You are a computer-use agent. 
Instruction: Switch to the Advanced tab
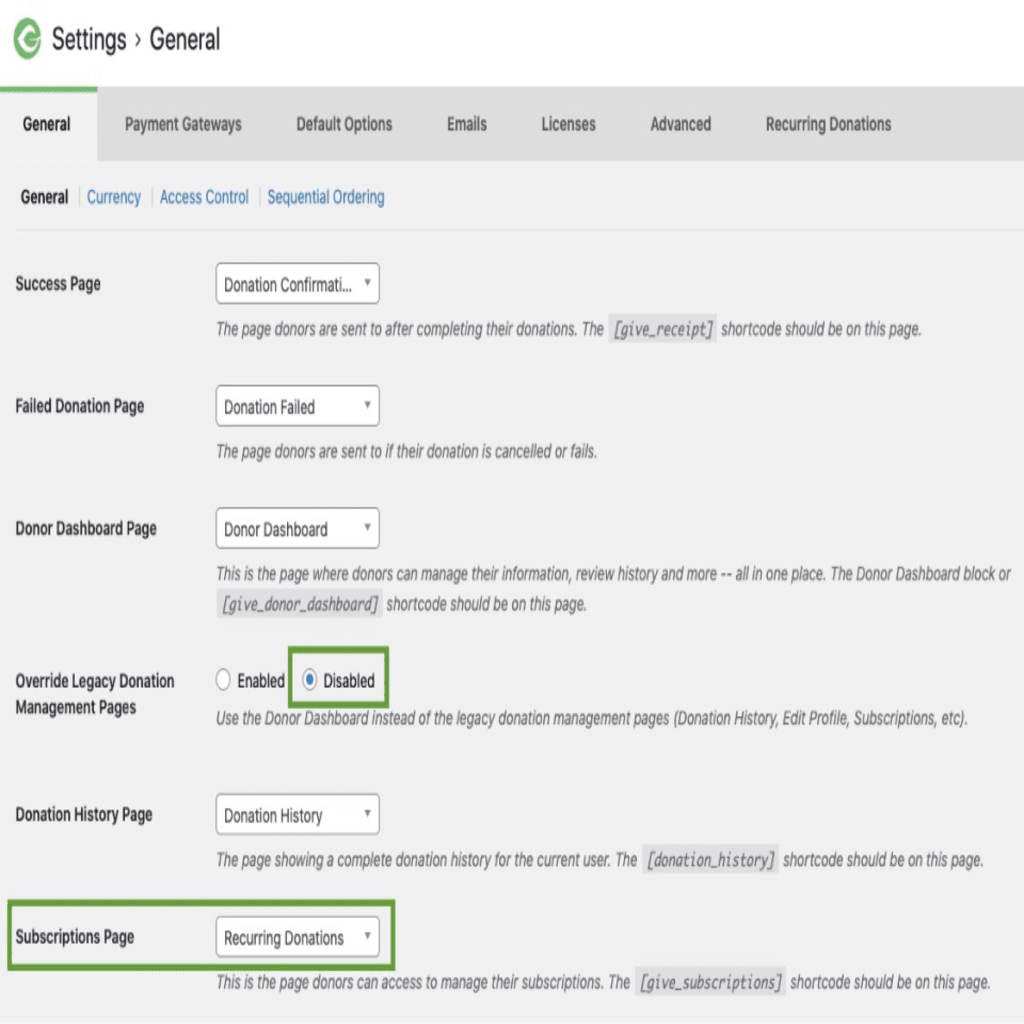[x=680, y=124]
